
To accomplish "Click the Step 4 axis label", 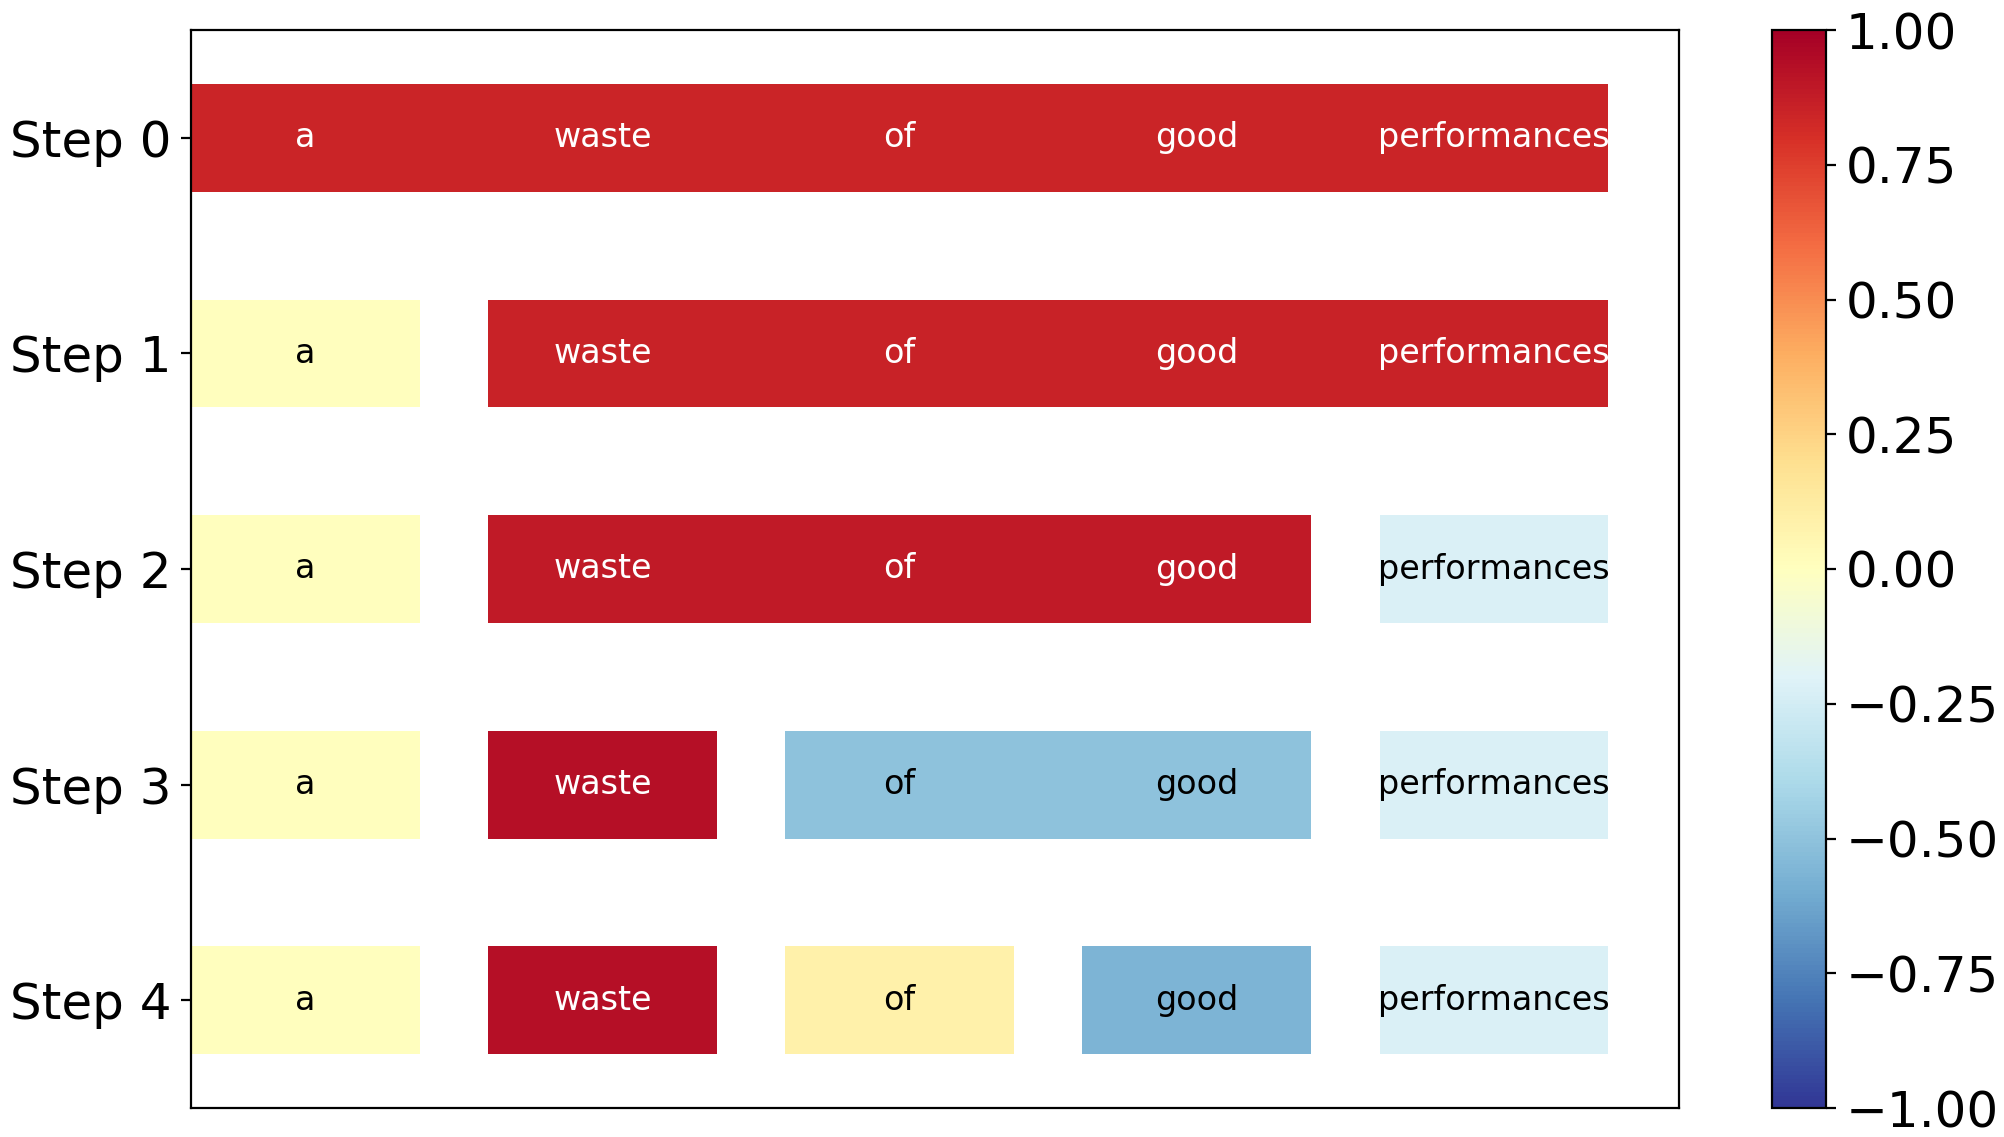I will pos(90,1002).
